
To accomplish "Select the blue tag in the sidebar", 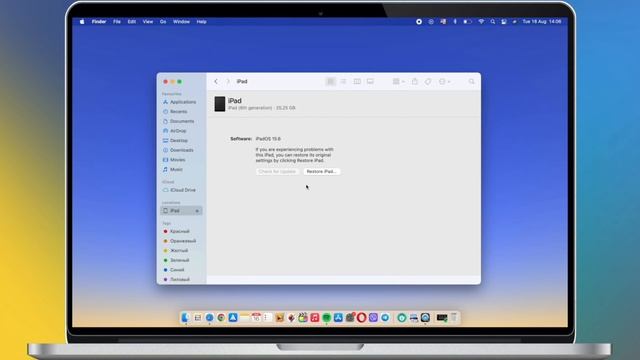I will coord(174,270).
